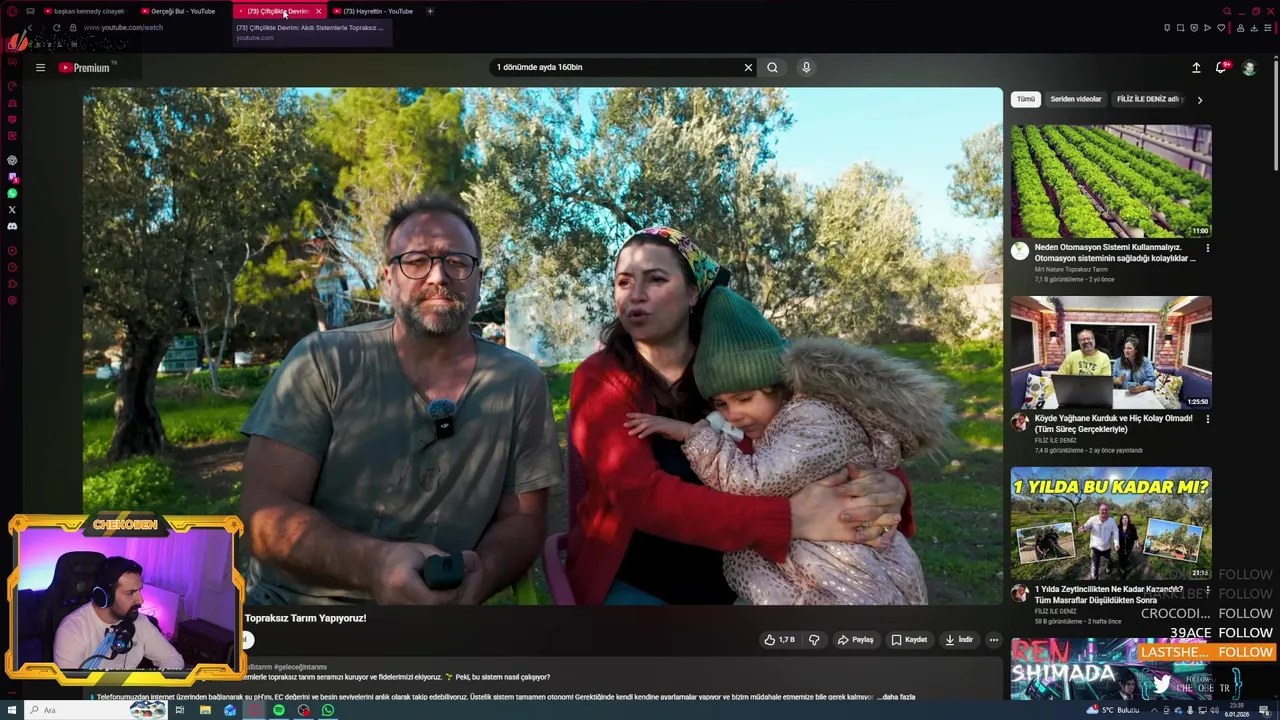
Task: Open the Köyde Yağhane Kurduk video thumbnail
Action: (x=1111, y=352)
